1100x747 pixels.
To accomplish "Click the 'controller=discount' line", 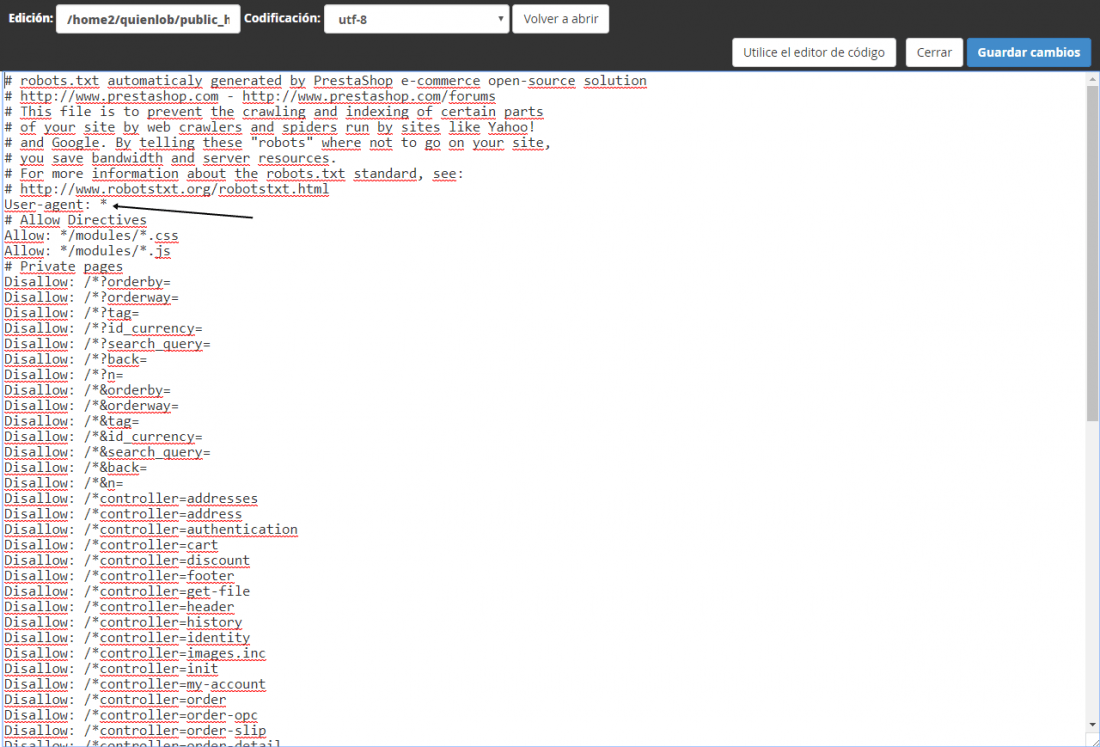I will (127, 560).
